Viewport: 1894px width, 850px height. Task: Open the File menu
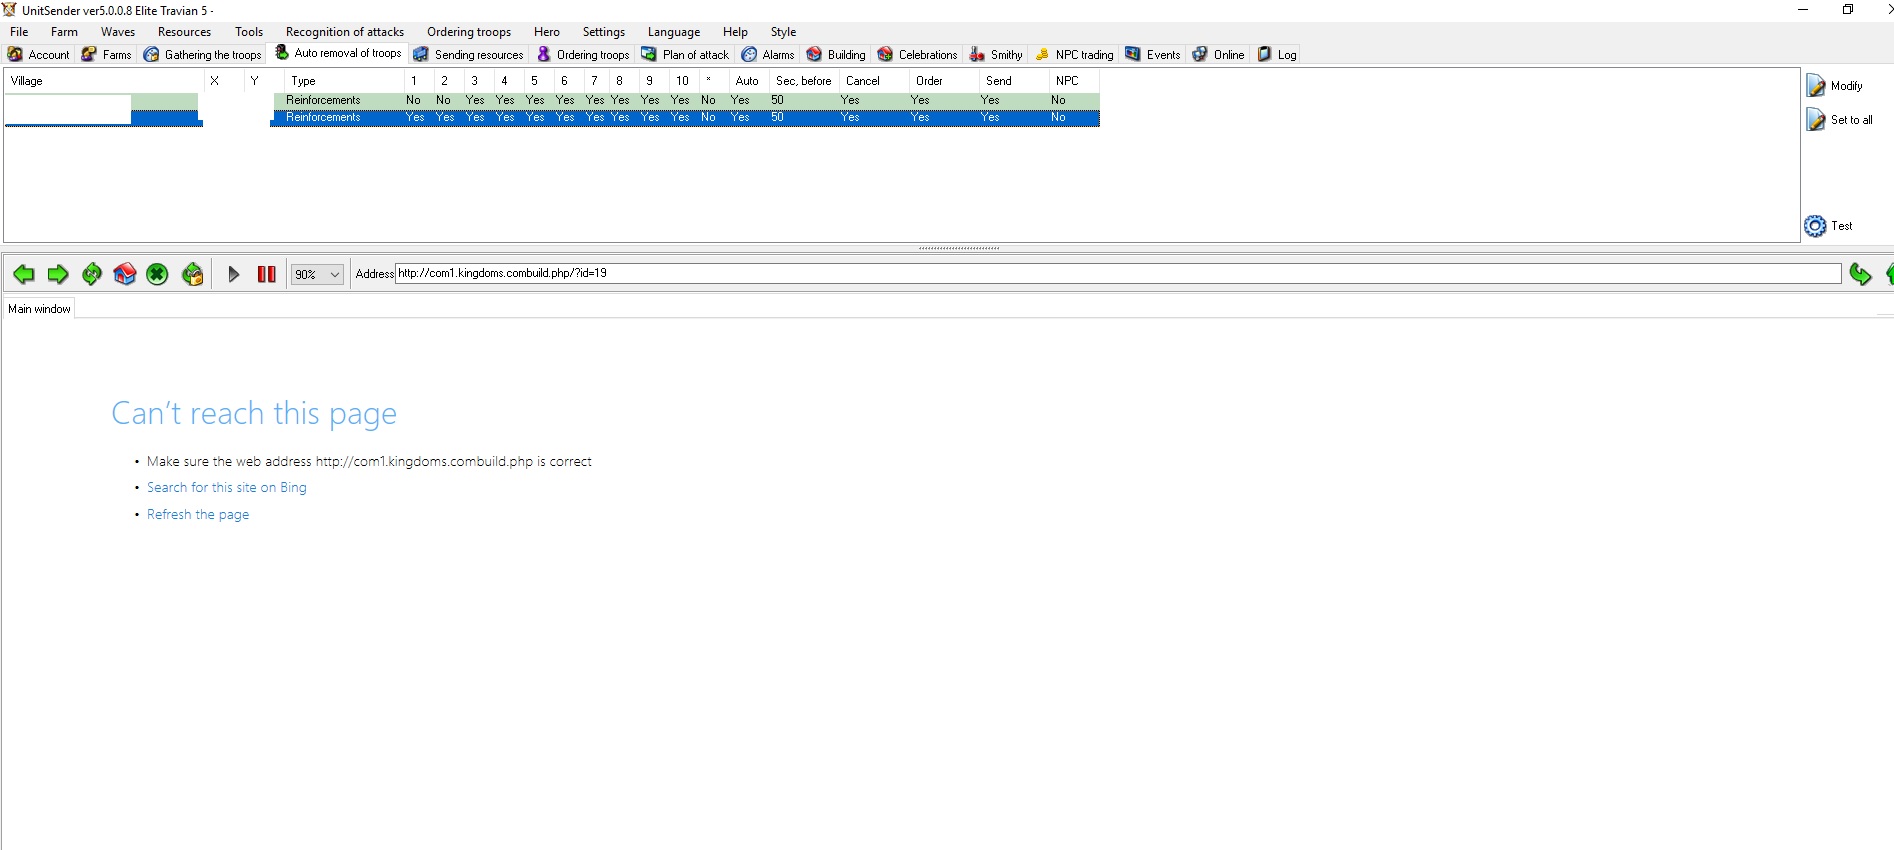point(19,32)
